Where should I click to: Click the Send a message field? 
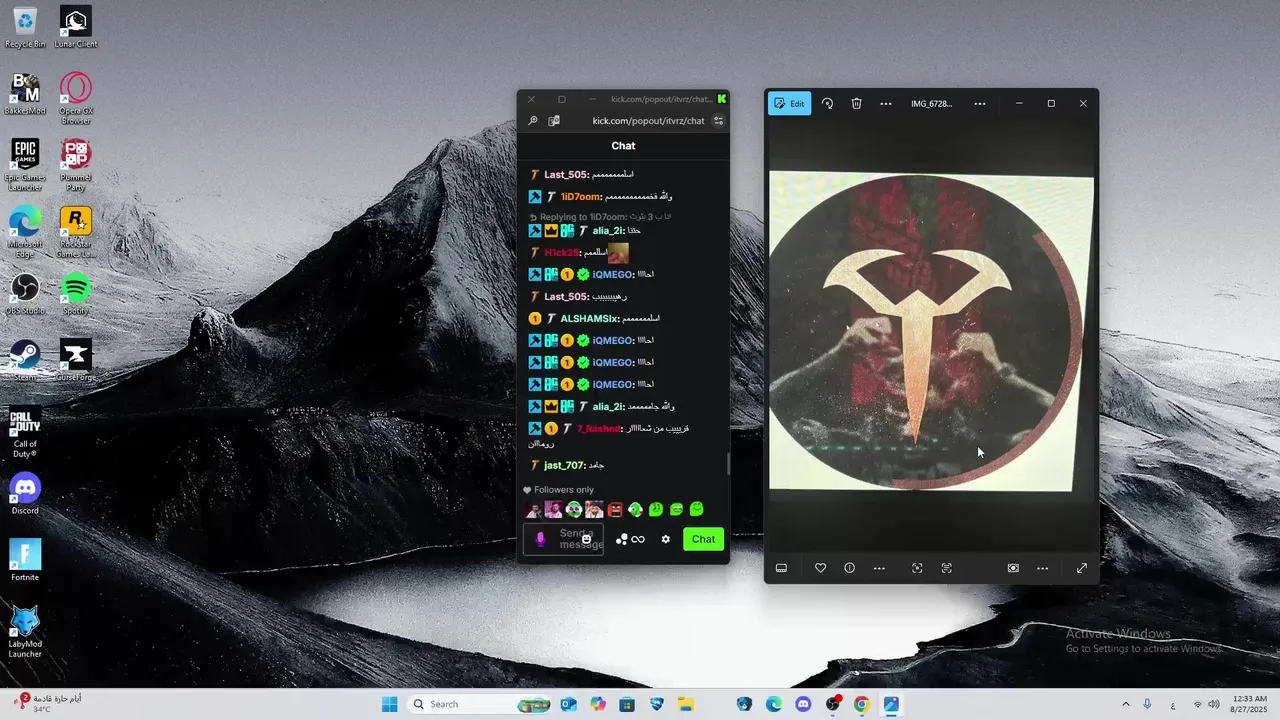click(563, 539)
